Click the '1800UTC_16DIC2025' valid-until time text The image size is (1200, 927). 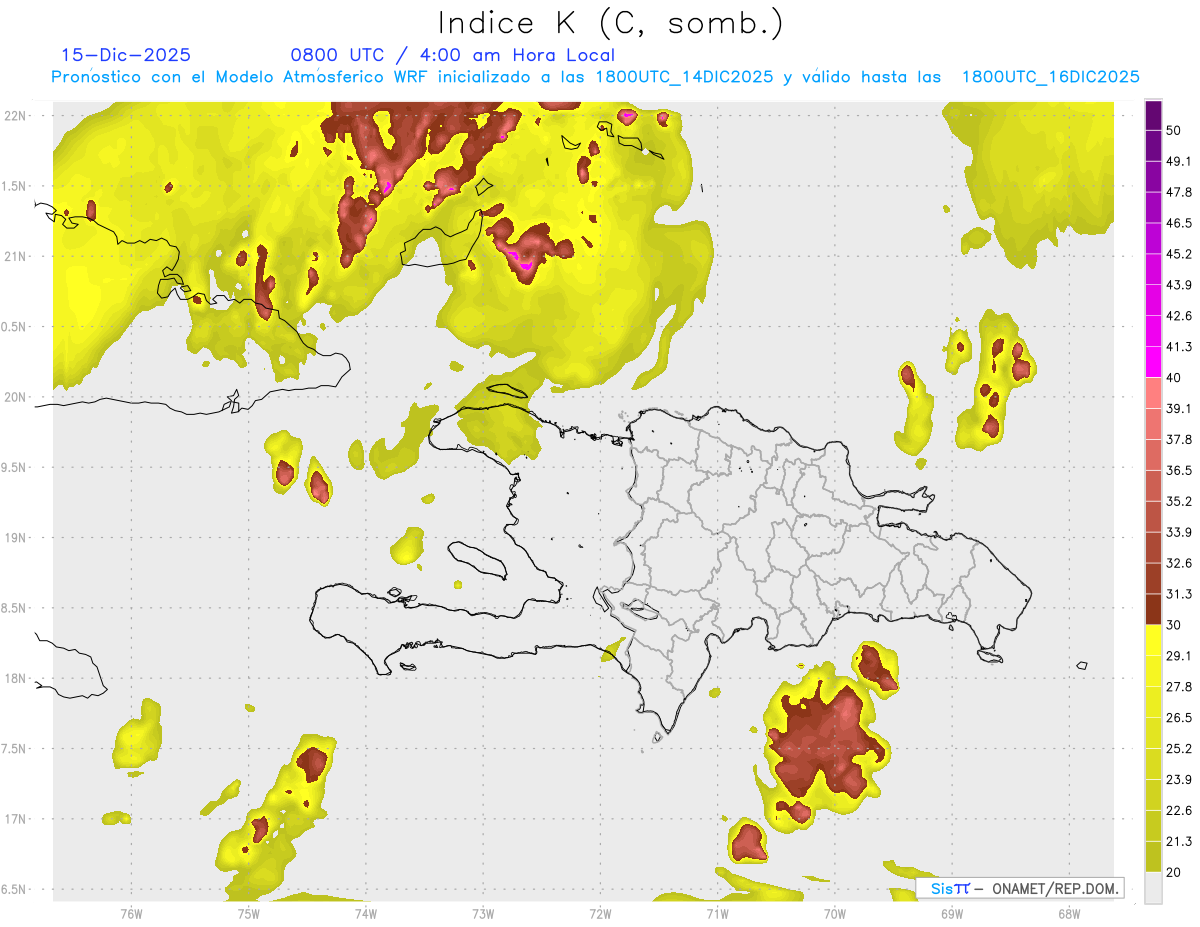(1051, 77)
